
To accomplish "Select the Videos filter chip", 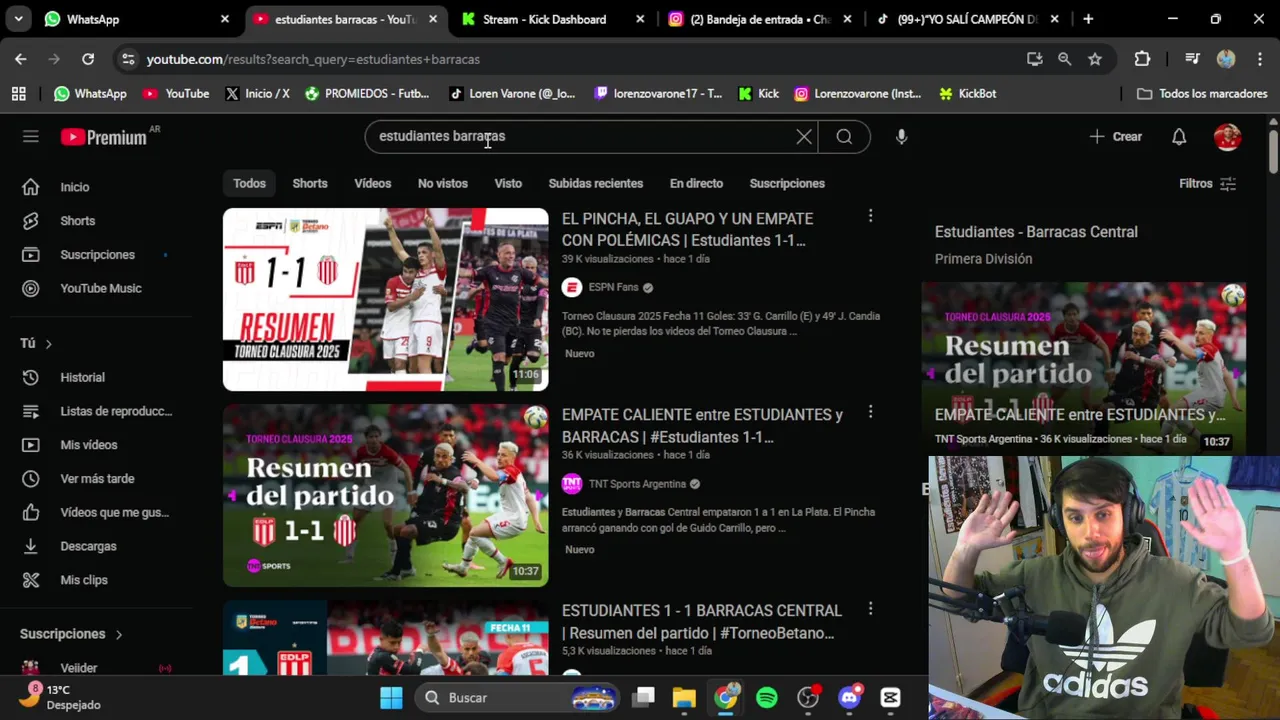I will (x=373, y=184).
